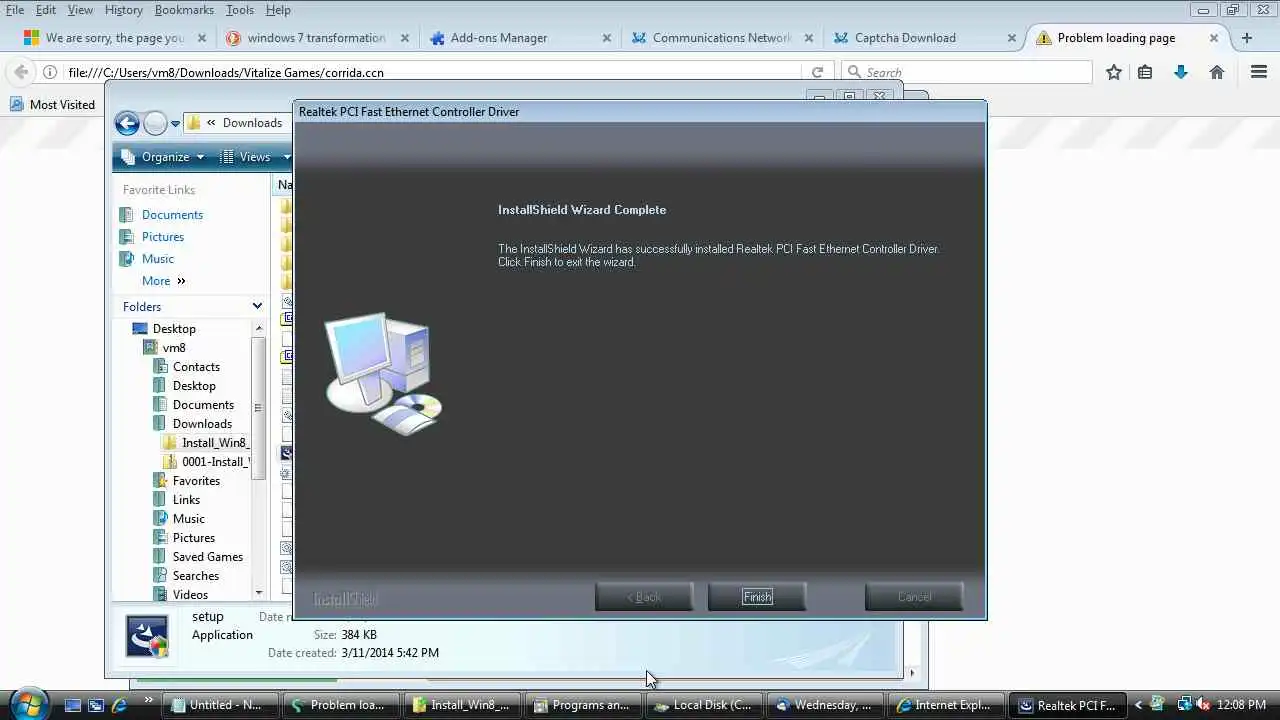Open Firefox hamburger menu
The image size is (1280, 720).
point(1259,72)
